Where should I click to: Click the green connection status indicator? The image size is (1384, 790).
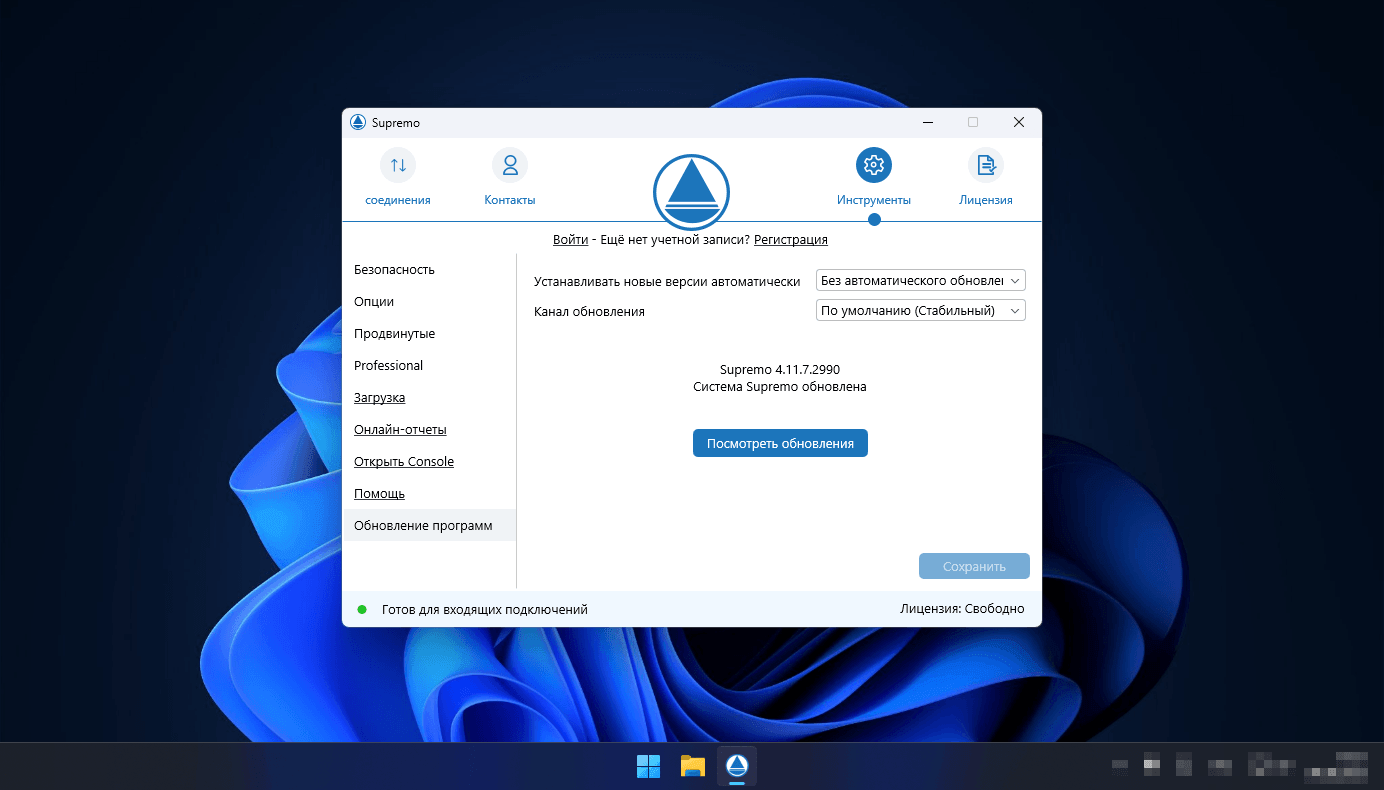tap(362, 609)
